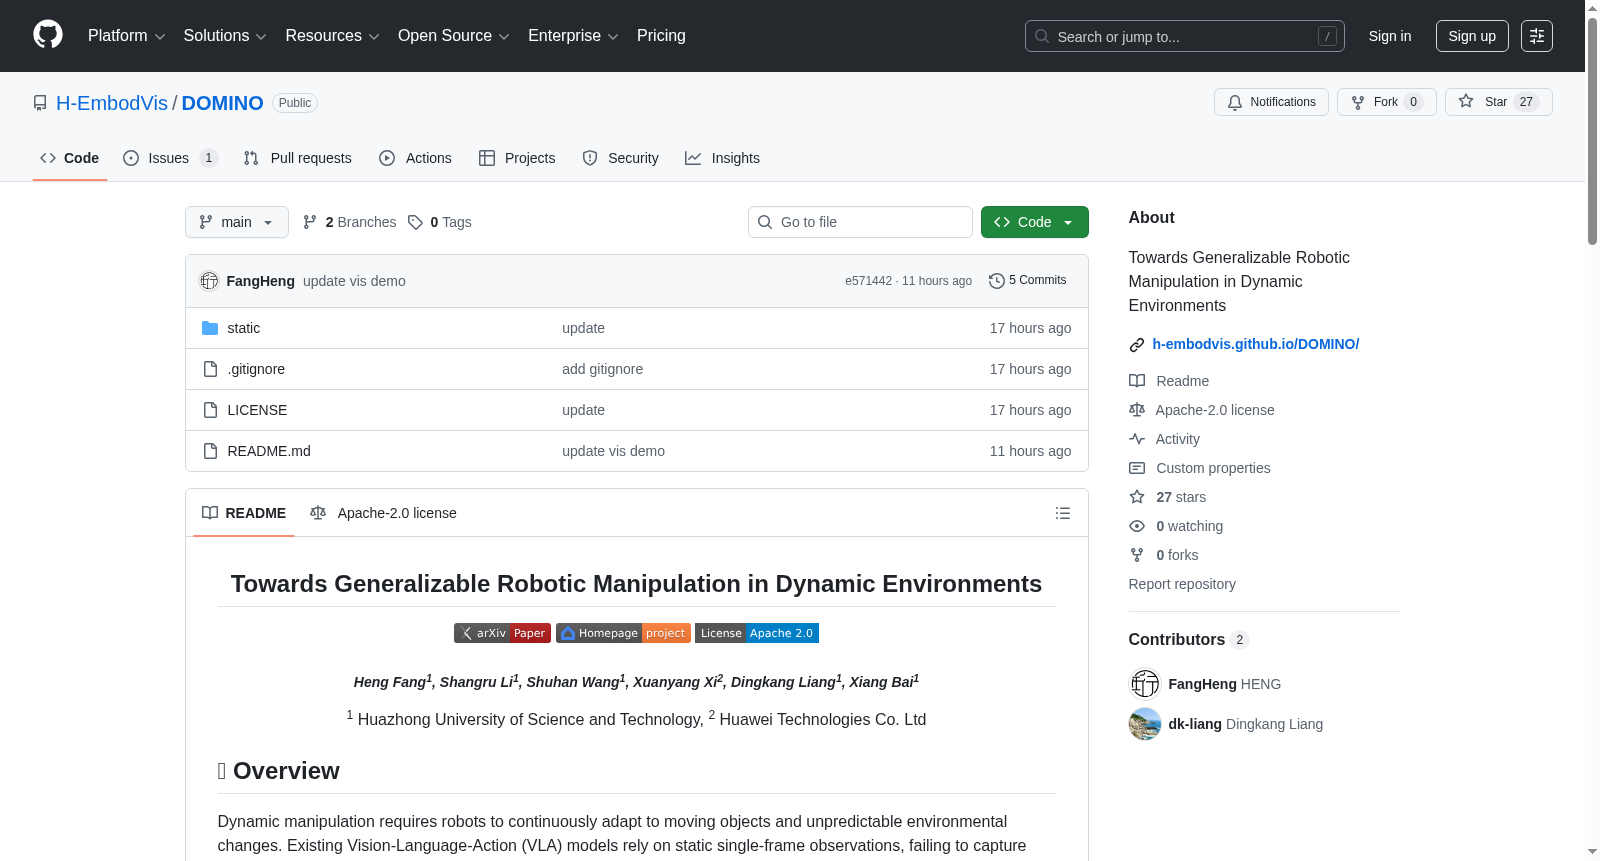1600x861 pixels.
Task: Star the DOMINO repository
Action: pos(1498,102)
